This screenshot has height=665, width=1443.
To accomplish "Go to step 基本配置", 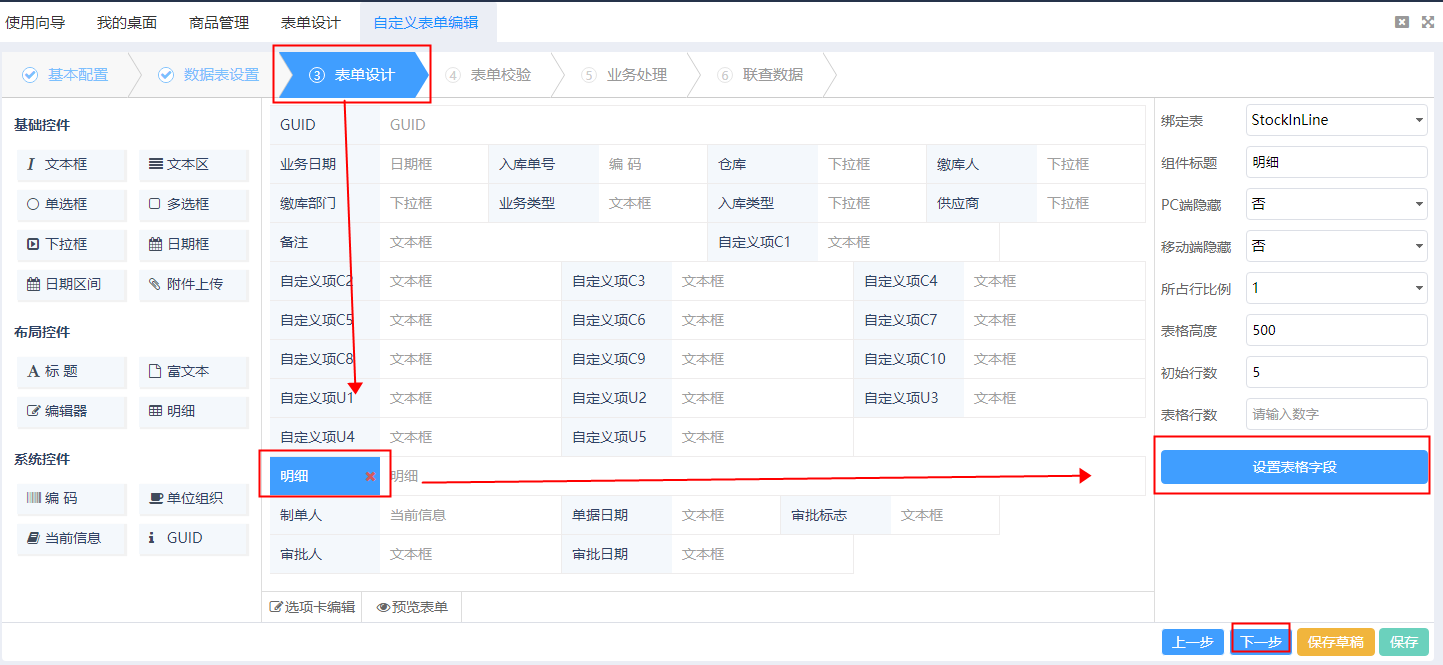I will click(x=66, y=75).
